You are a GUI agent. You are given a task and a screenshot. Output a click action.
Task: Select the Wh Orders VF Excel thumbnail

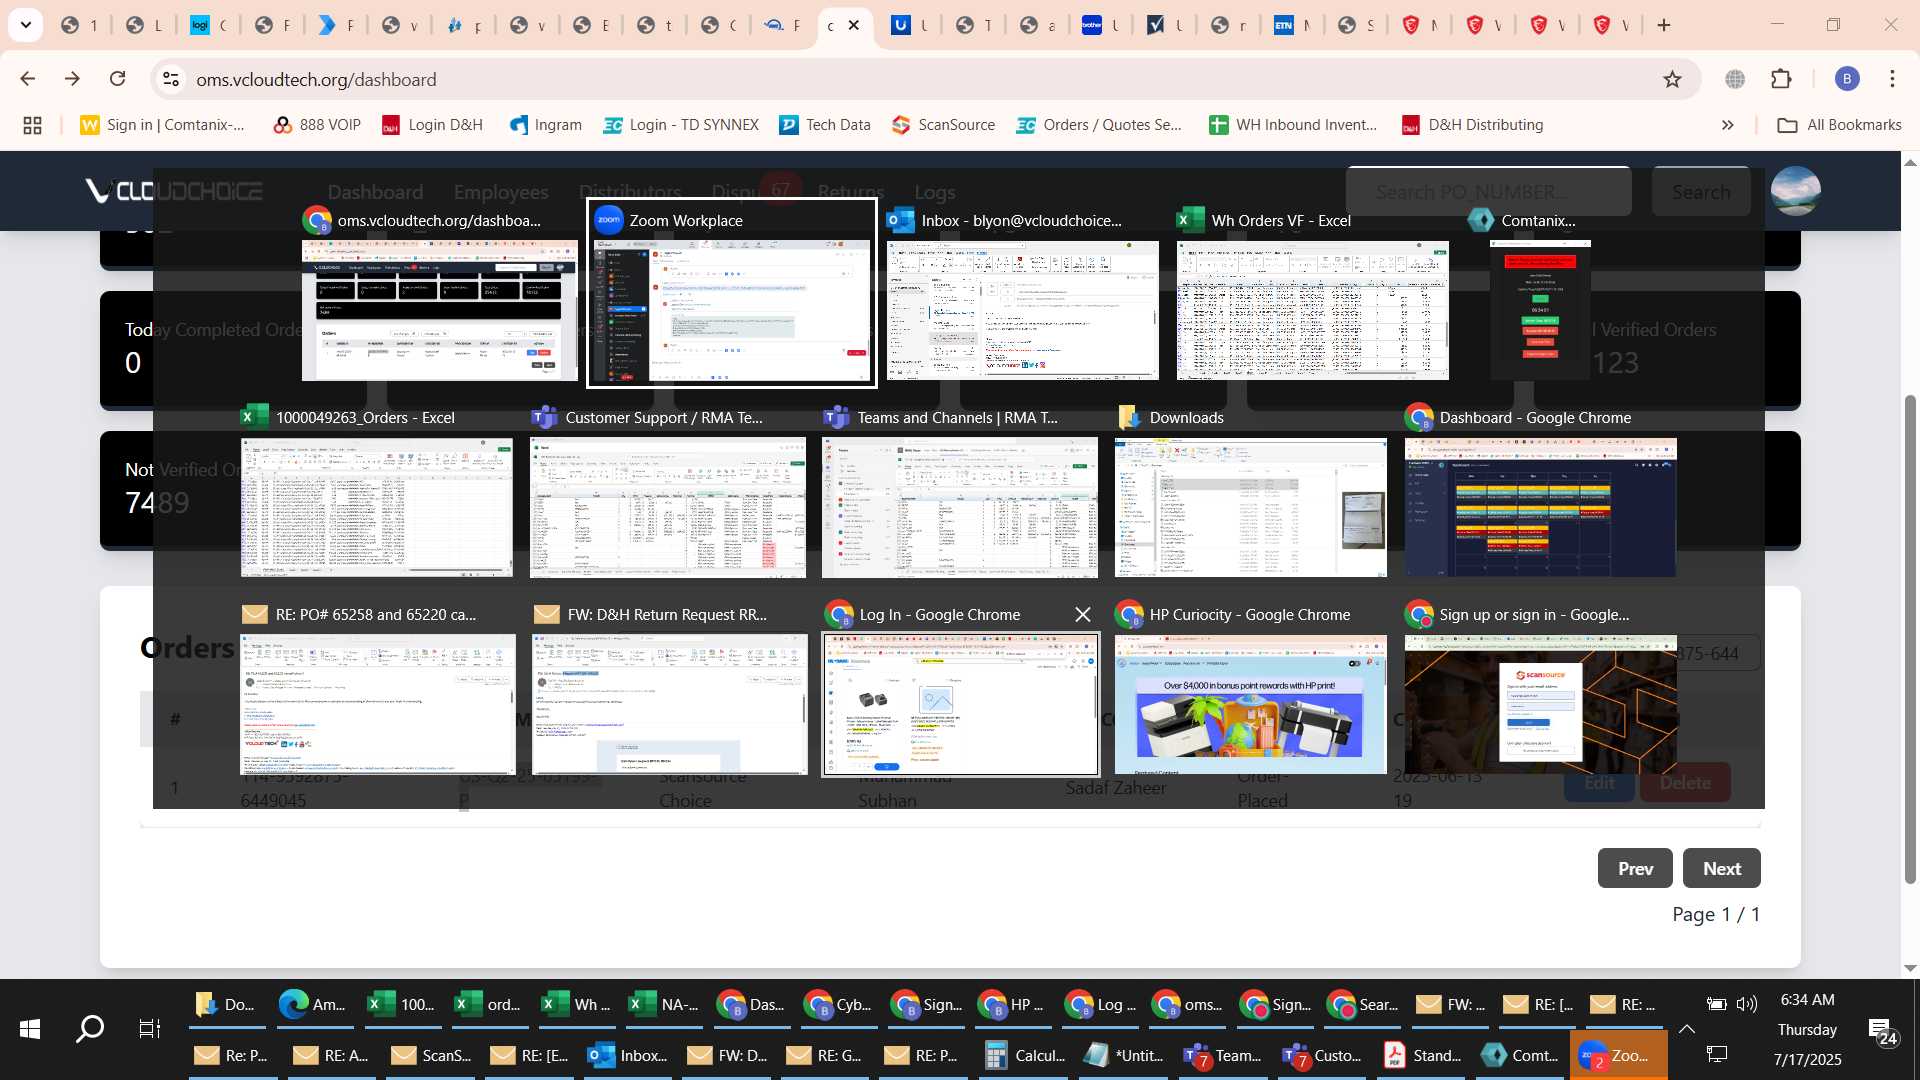(1312, 311)
